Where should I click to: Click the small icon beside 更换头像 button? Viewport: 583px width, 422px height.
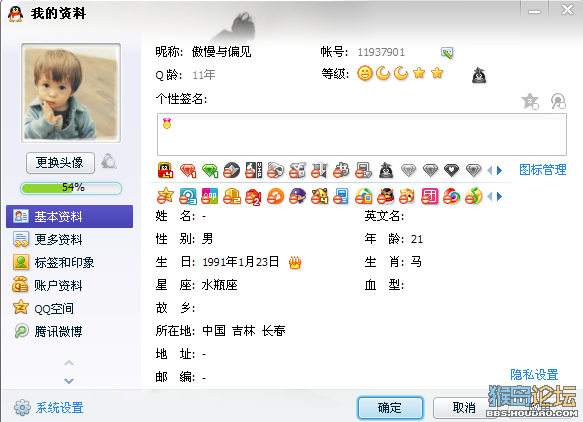click(x=109, y=162)
